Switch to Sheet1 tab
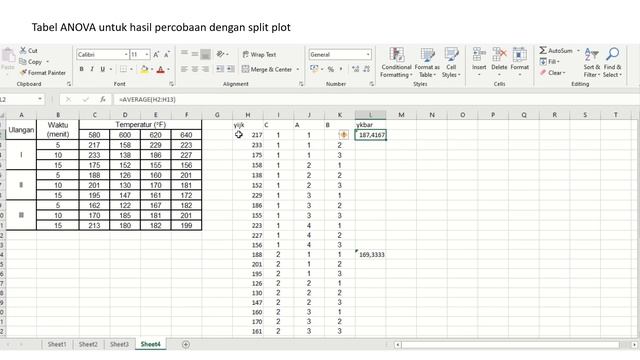640x360 pixels. pos(57,344)
